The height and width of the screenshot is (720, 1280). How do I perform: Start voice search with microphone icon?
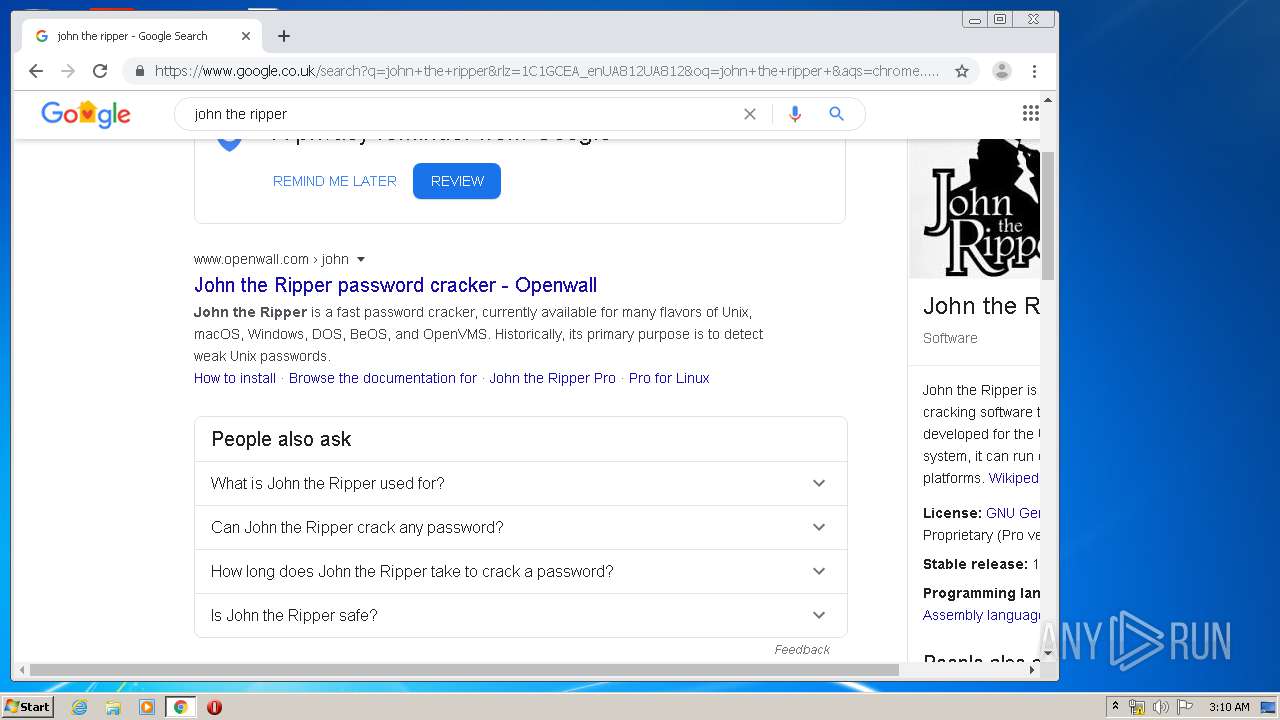[795, 114]
